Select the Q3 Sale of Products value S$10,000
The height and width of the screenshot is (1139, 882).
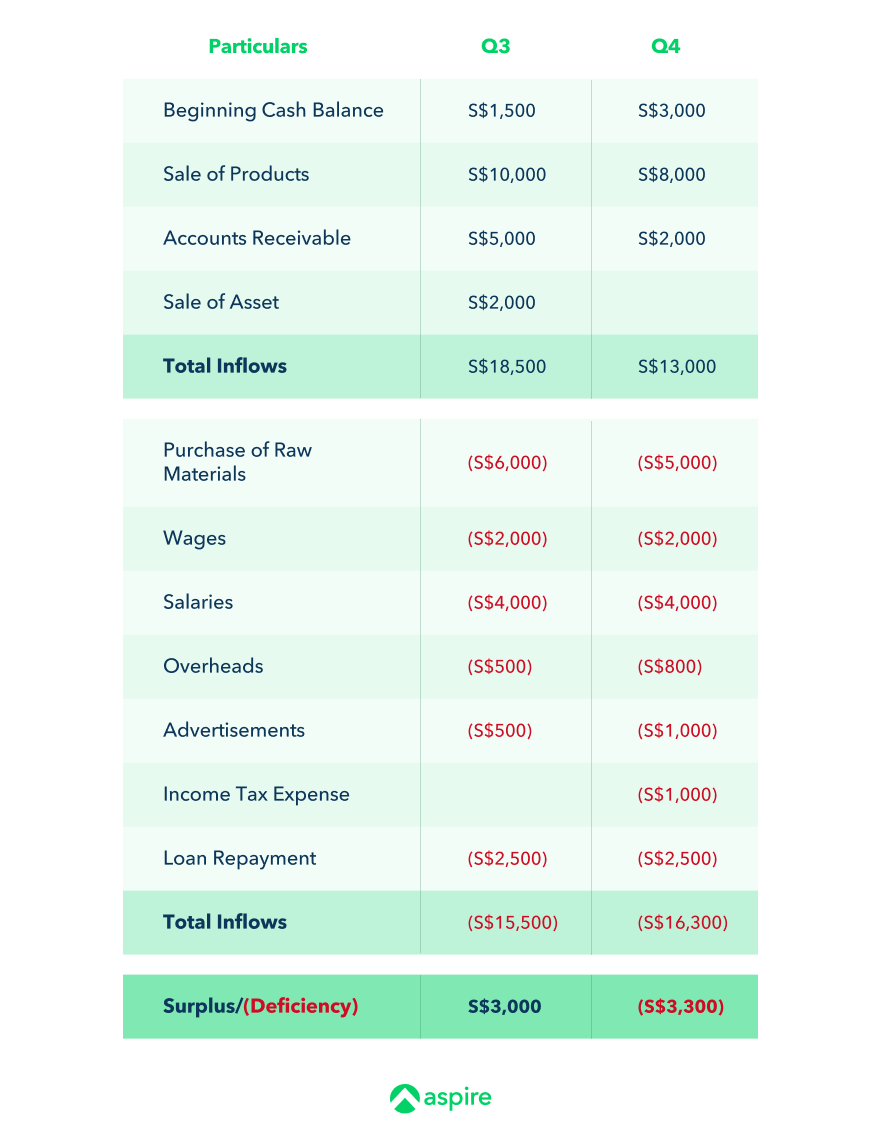[507, 174]
